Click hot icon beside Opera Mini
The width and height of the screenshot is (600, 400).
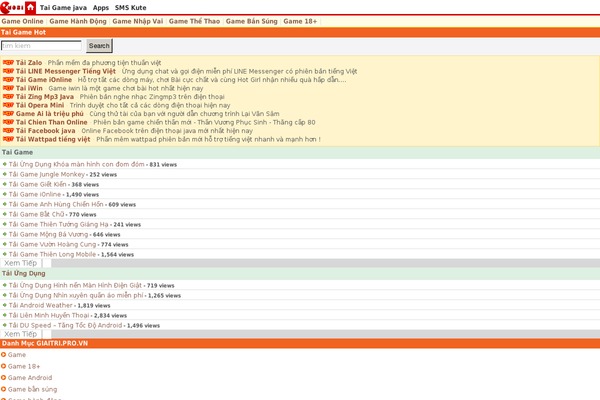(8, 105)
